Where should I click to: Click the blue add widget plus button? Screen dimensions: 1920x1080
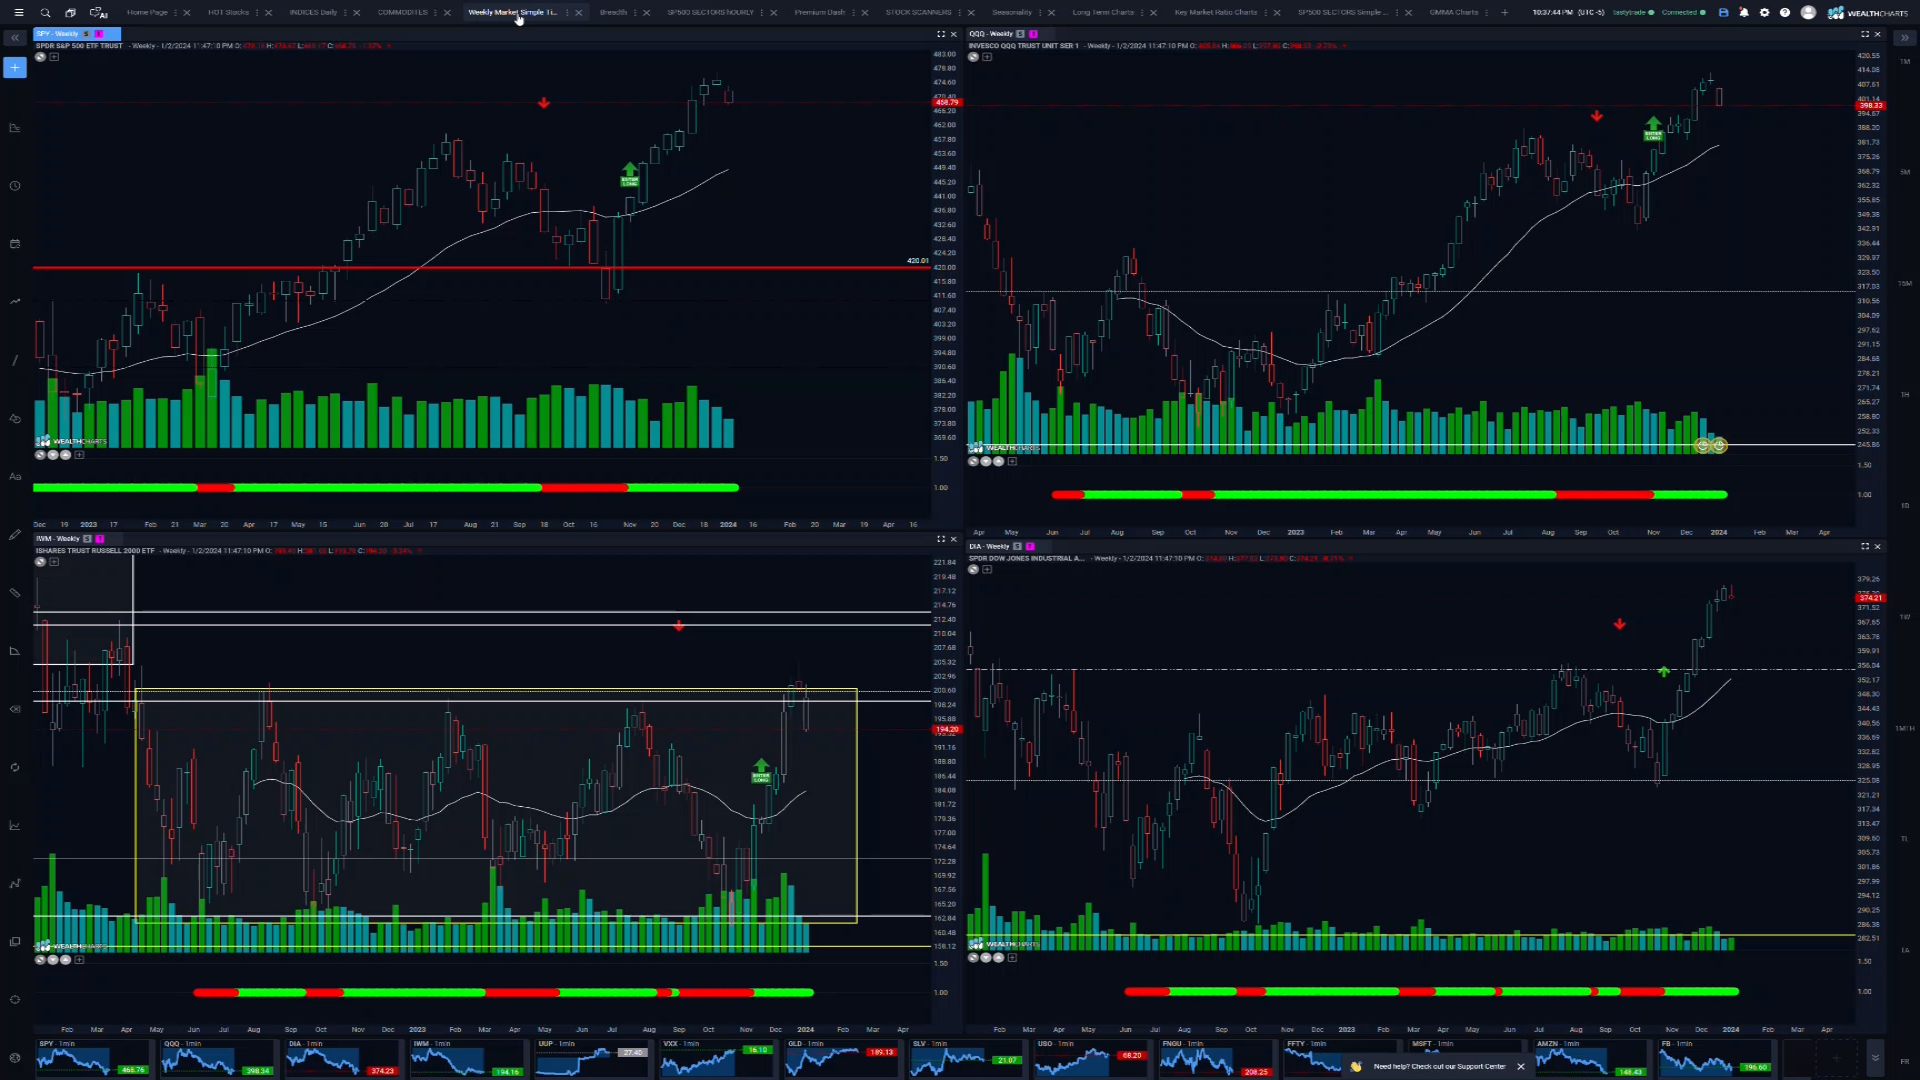point(14,68)
